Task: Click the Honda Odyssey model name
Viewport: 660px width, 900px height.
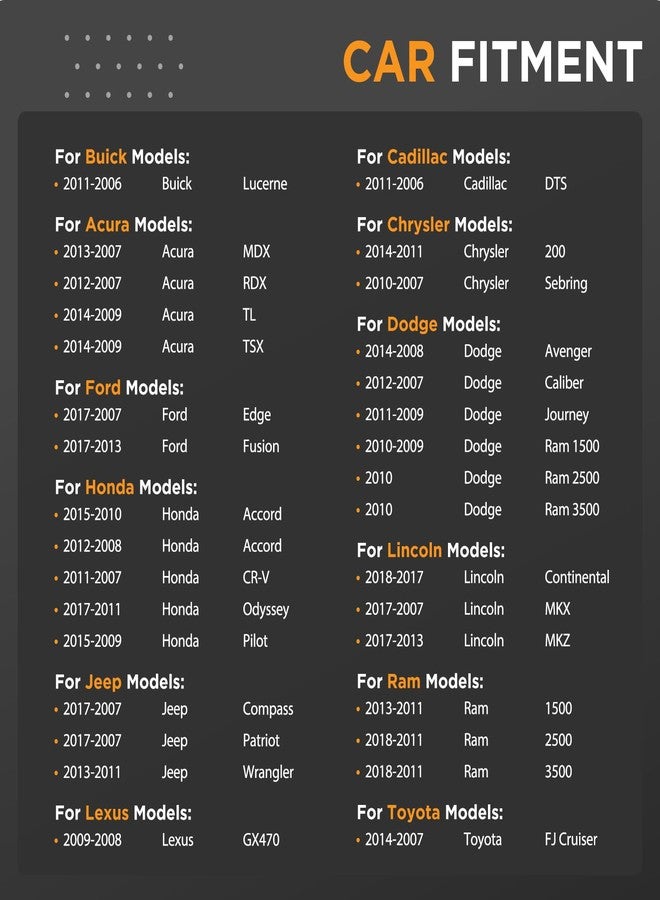Action: 266,610
